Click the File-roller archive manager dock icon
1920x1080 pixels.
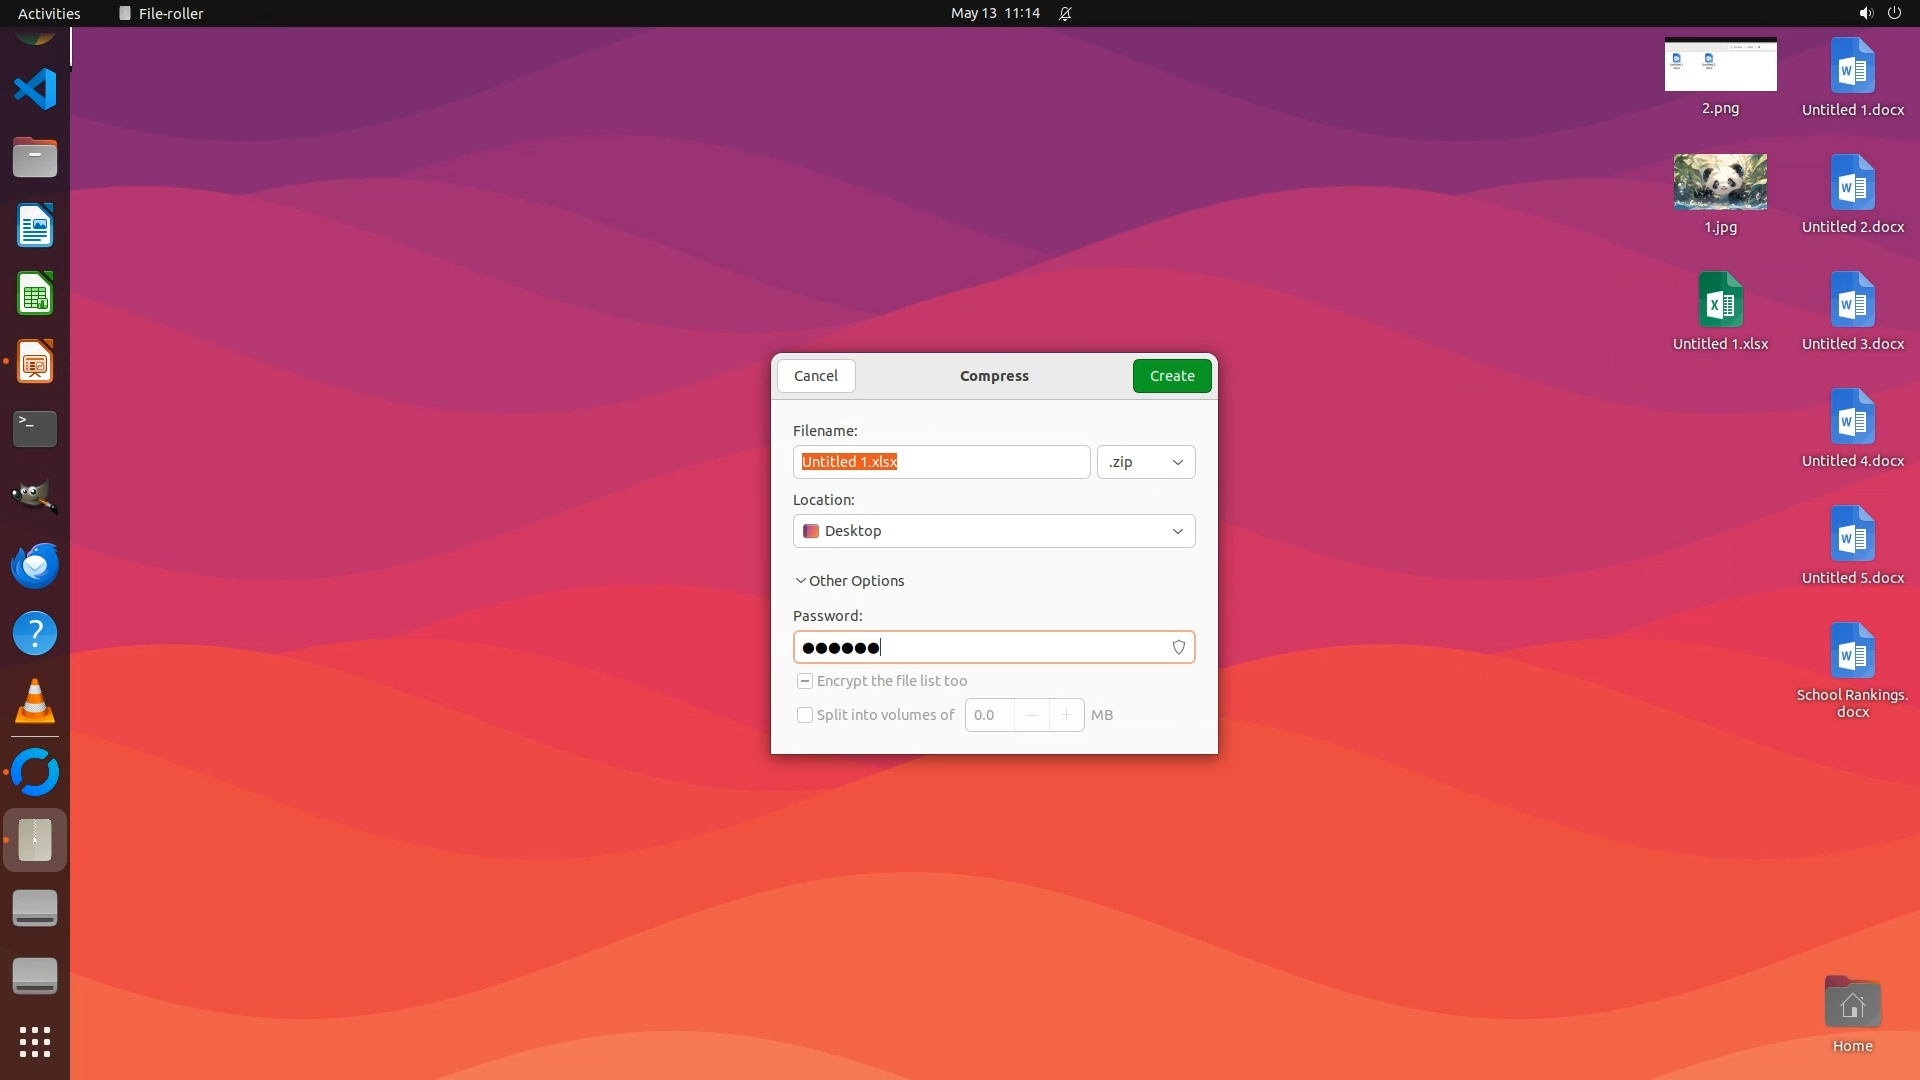[x=35, y=840]
